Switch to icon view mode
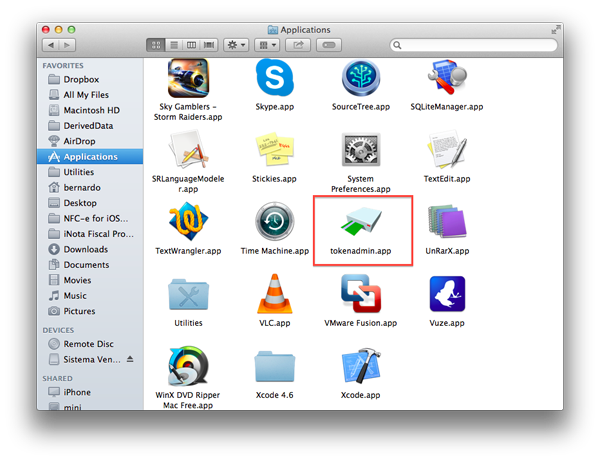This screenshot has width=600, height=461. pyautogui.click(x=156, y=45)
